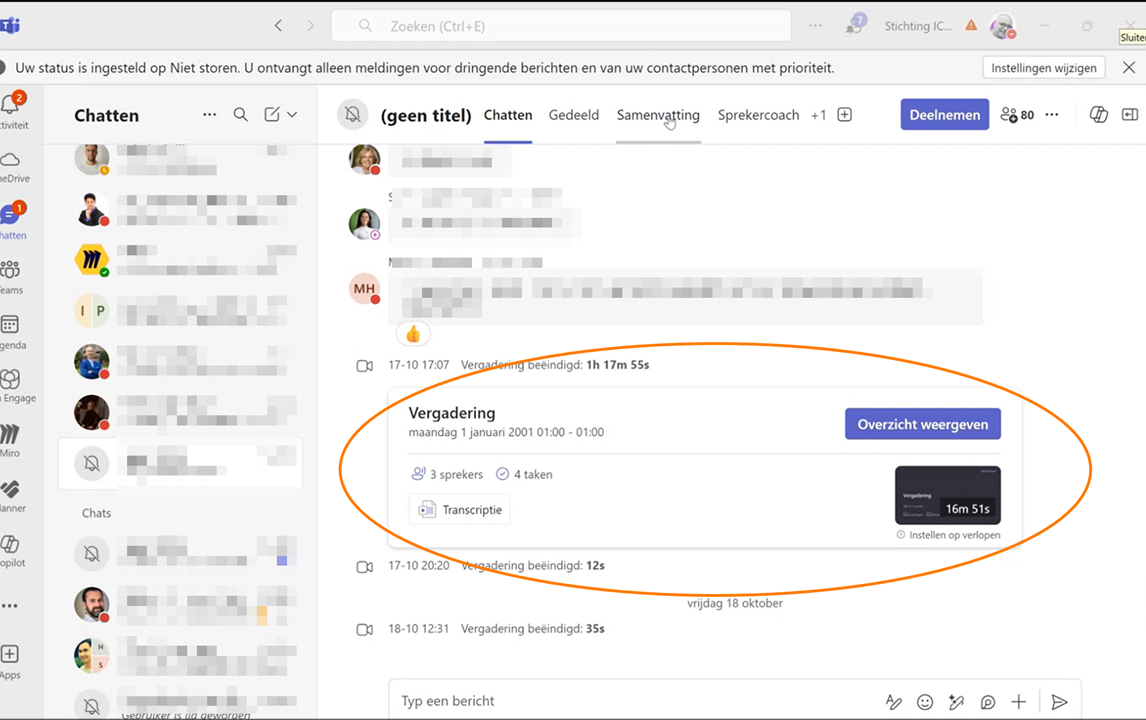Click the search icon in Chatten panel
Viewport: 1146px width, 720px height.
(240, 115)
